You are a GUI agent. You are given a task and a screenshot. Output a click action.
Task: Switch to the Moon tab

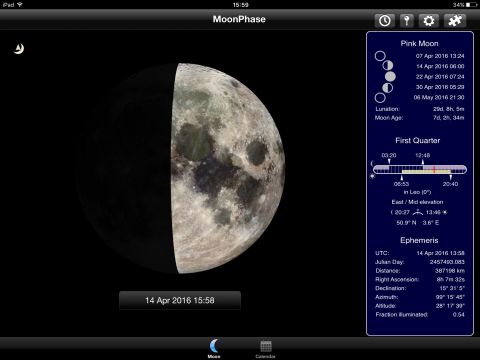(214, 349)
